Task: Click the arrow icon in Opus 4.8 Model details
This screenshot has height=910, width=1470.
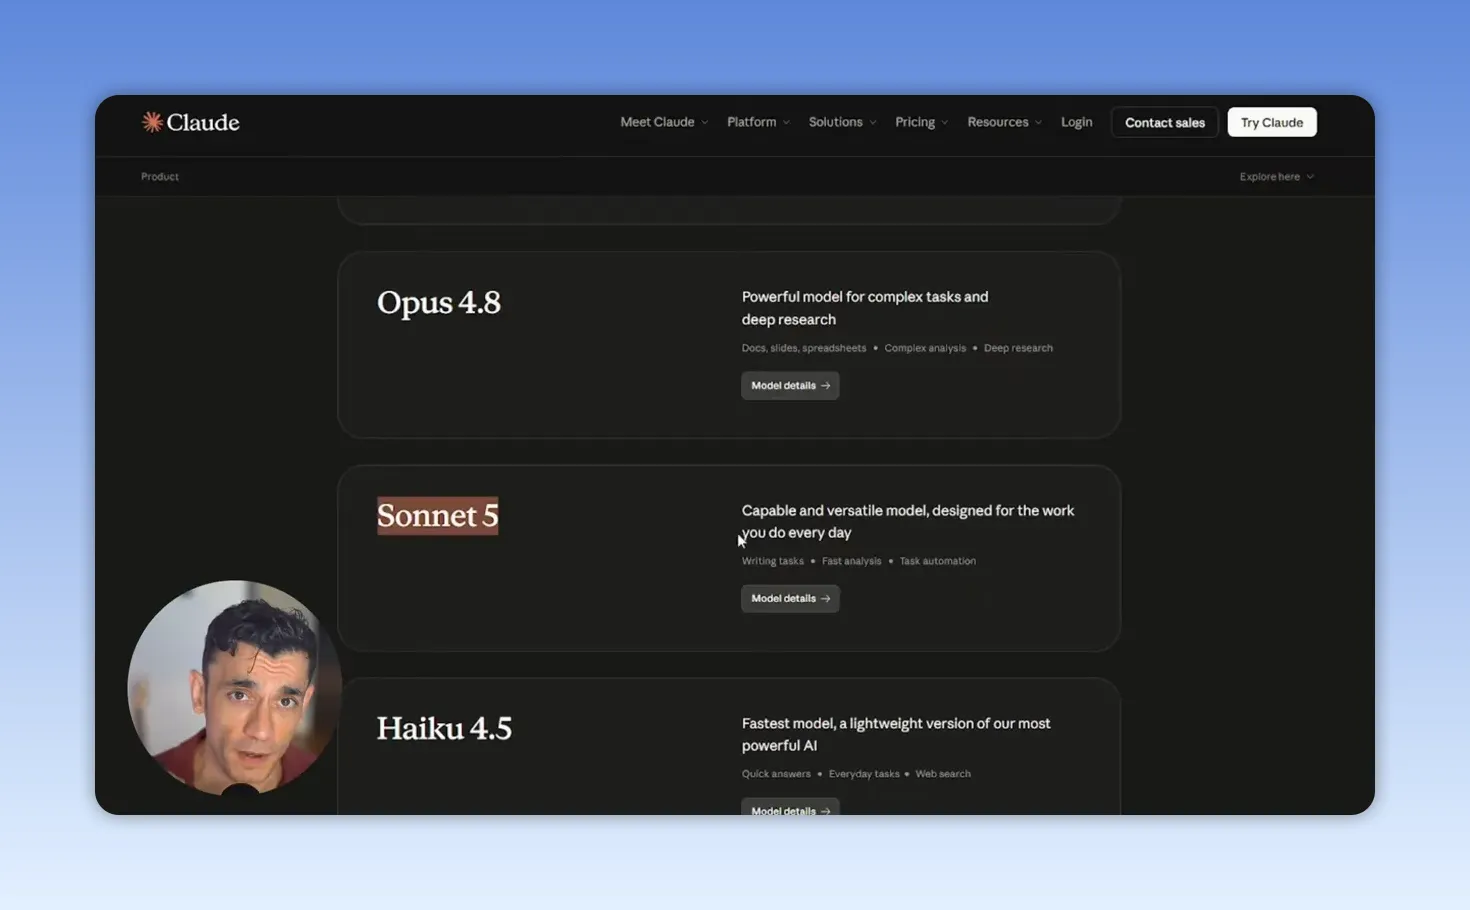Action: pos(825,385)
